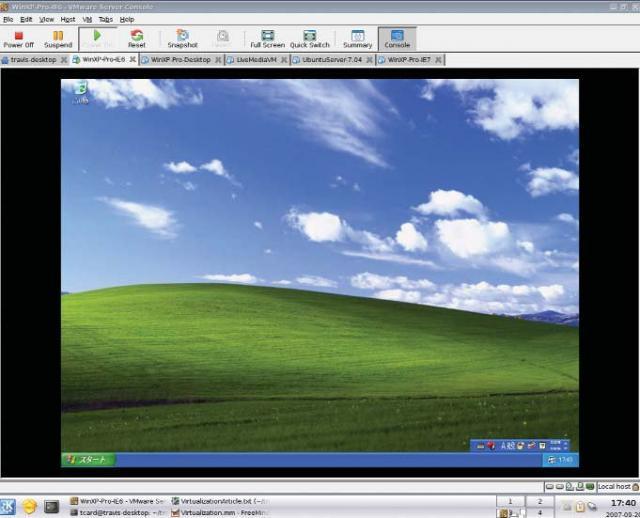Close the travis-desktop tab
This screenshot has width=640, height=518.
tap(64, 60)
